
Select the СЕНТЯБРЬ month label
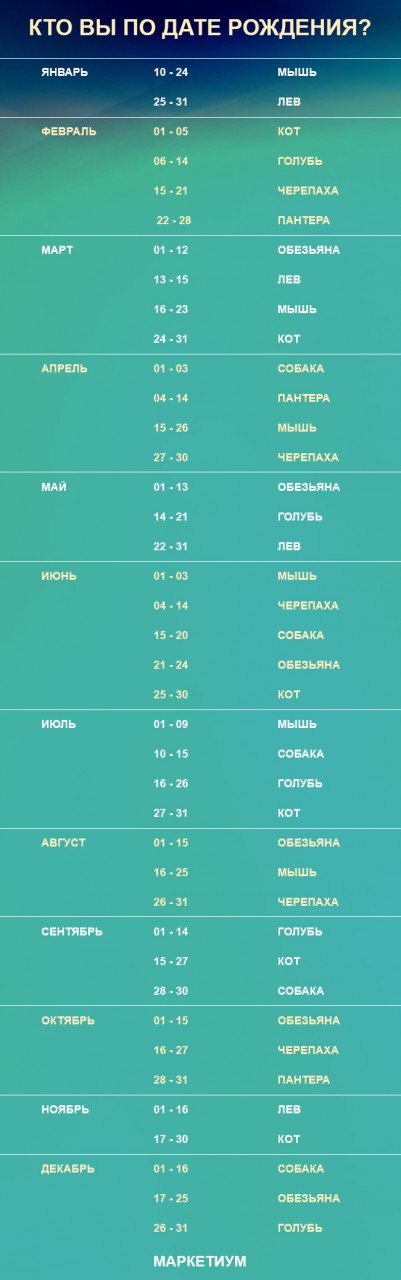(72, 932)
